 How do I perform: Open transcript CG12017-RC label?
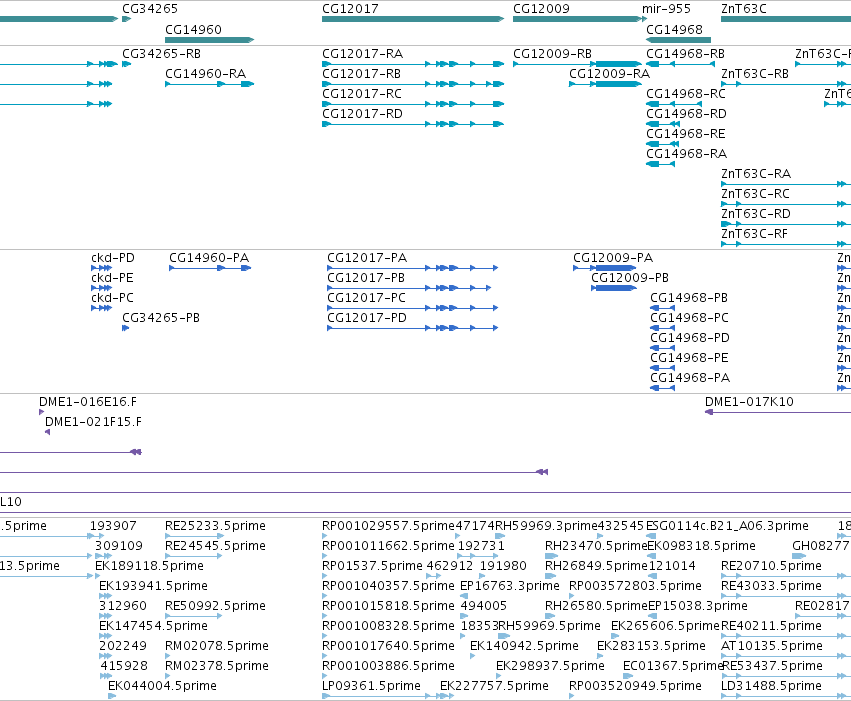click(361, 94)
